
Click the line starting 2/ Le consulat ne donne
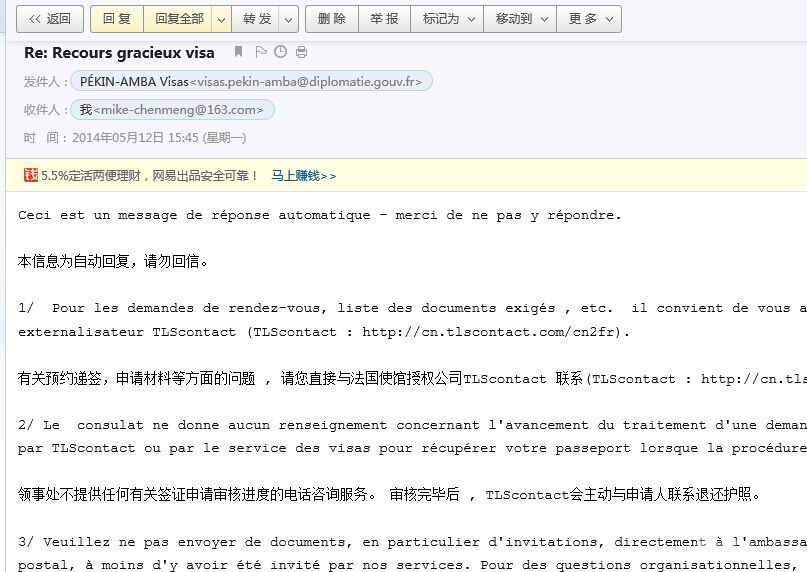coord(412,425)
